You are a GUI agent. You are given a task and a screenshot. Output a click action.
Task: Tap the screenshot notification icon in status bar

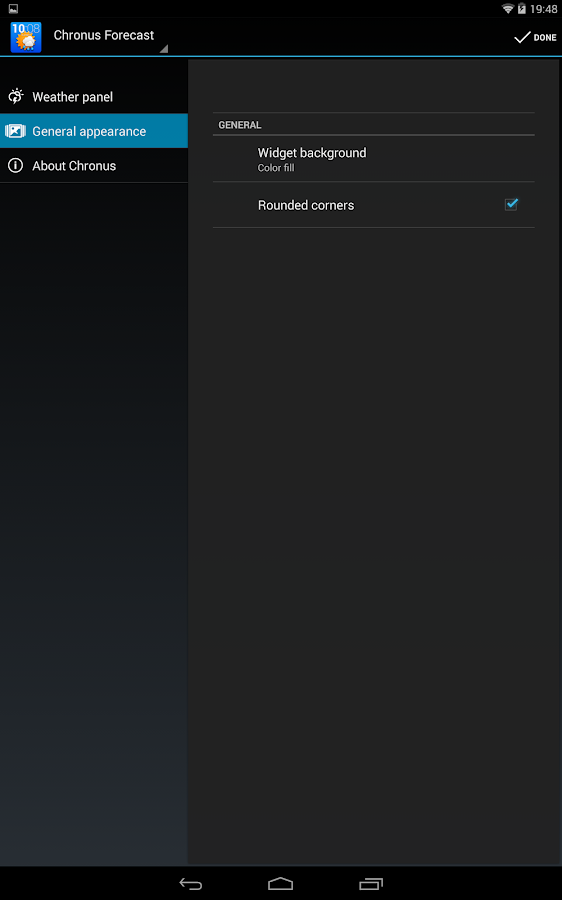[x=13, y=9]
